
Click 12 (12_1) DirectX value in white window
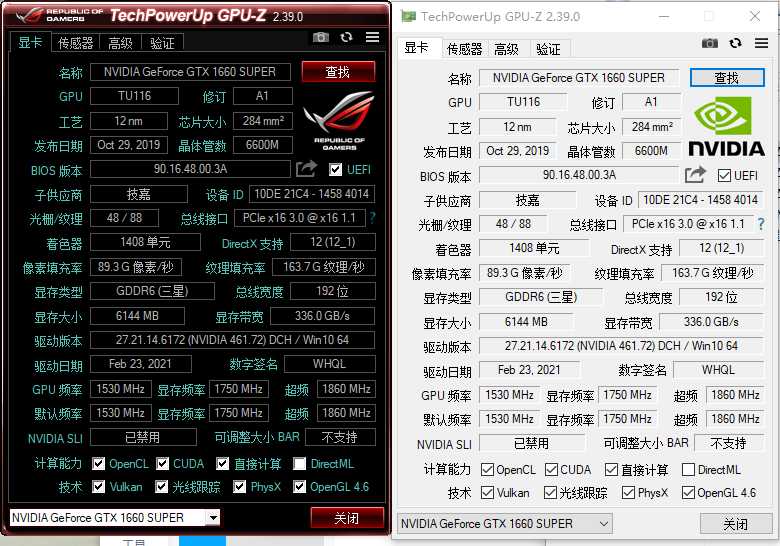[x=721, y=248]
